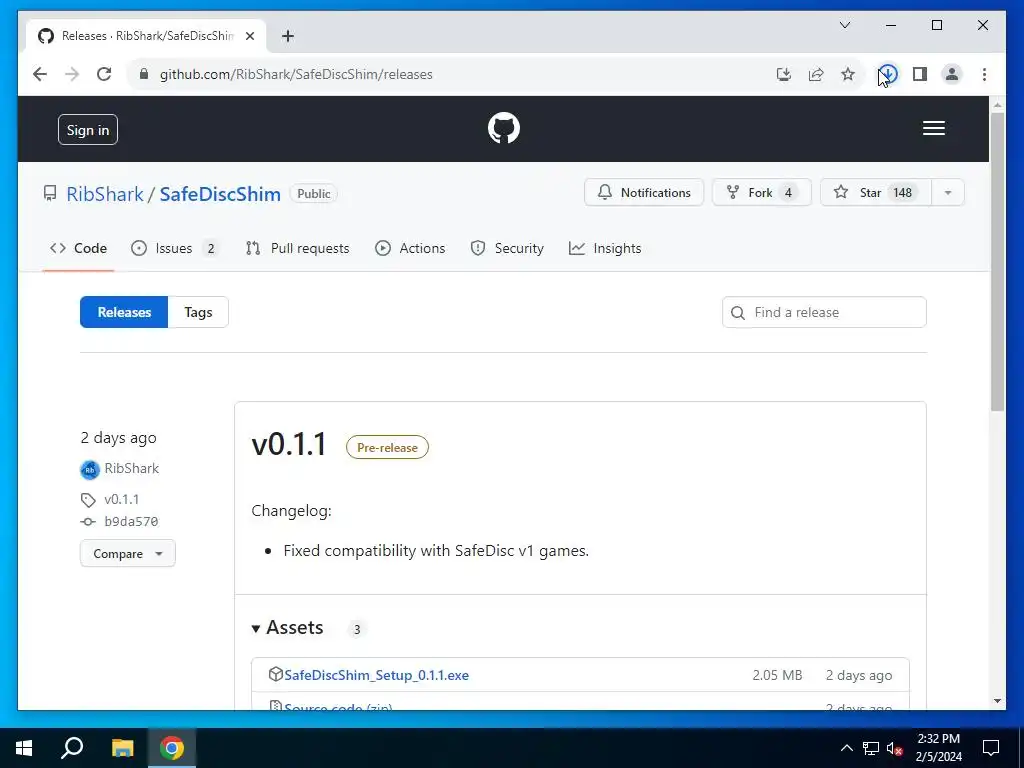The width and height of the screenshot is (1024, 768).
Task: Click the install app icon in address bar
Action: pos(784,74)
